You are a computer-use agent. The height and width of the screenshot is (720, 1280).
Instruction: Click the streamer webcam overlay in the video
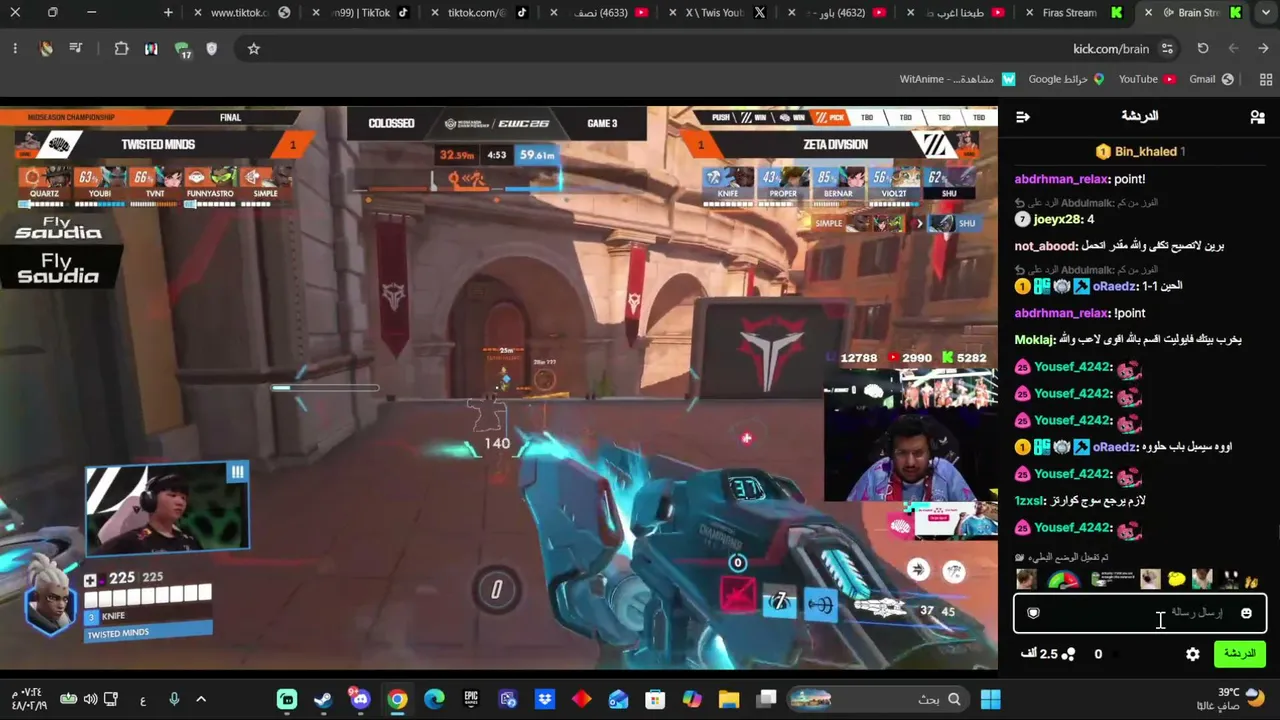910,435
